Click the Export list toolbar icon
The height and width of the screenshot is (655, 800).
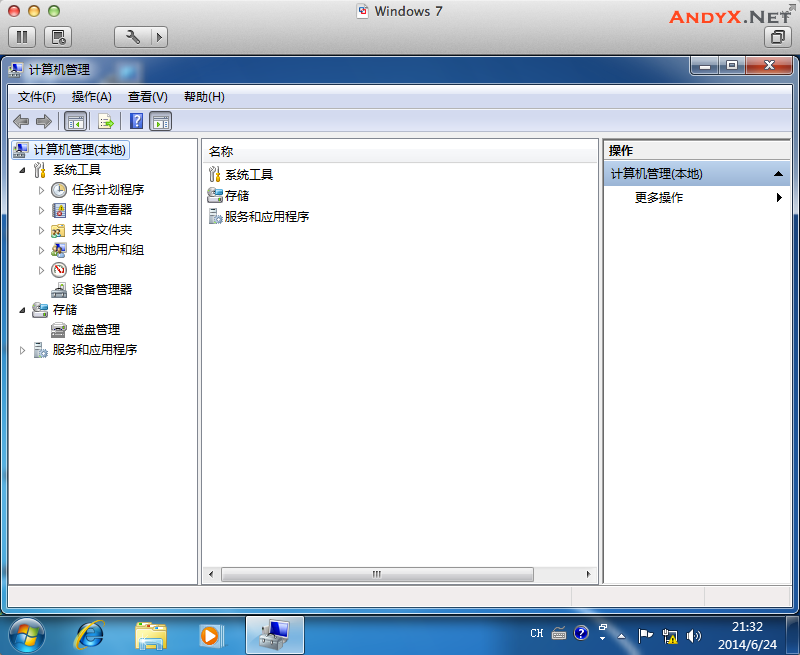point(106,121)
